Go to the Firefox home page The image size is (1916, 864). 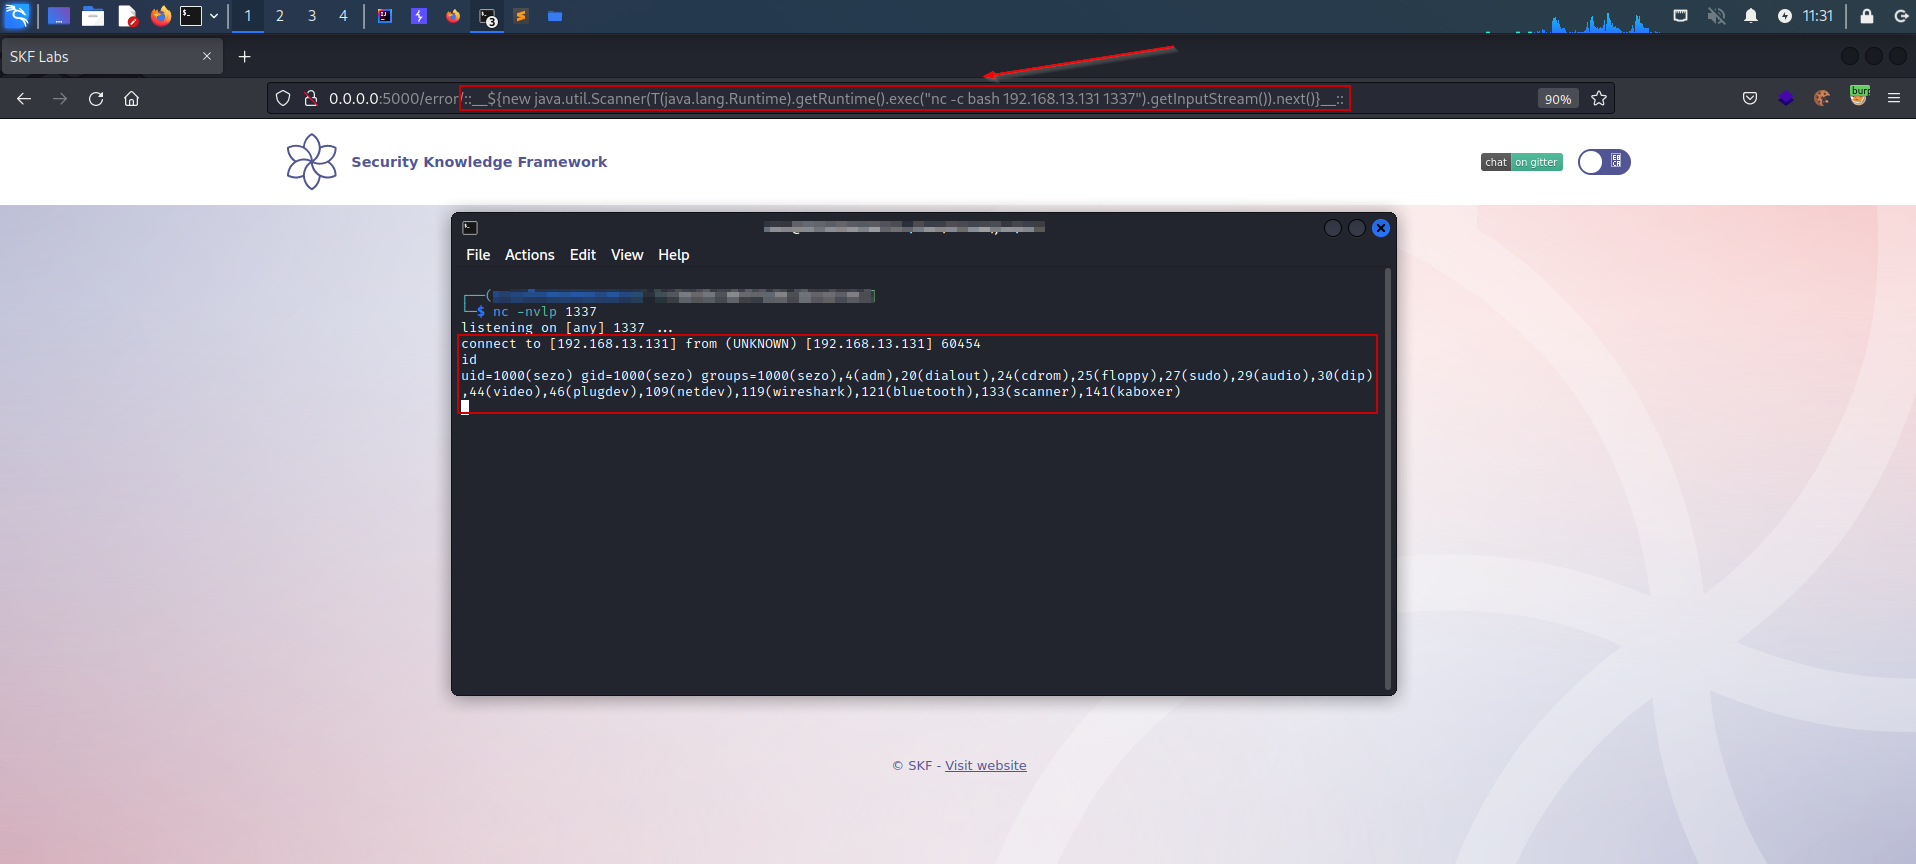131,99
